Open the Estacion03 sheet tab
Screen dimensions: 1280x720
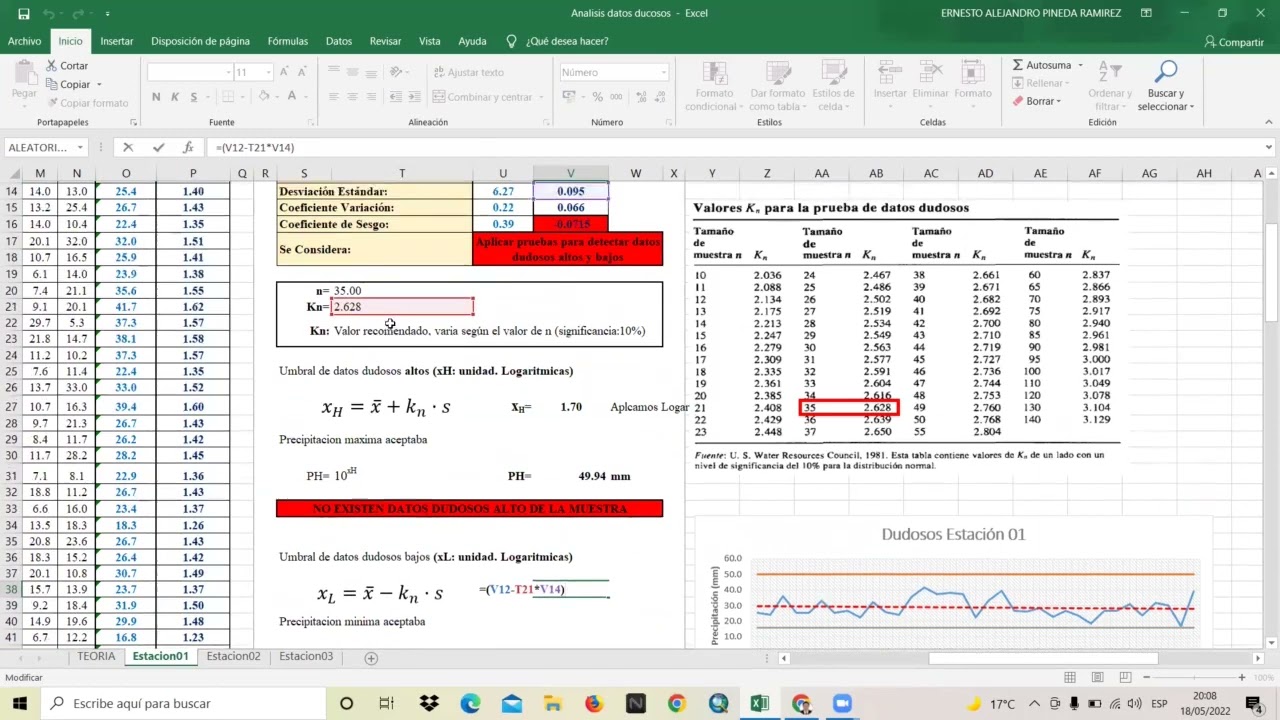tap(306, 657)
